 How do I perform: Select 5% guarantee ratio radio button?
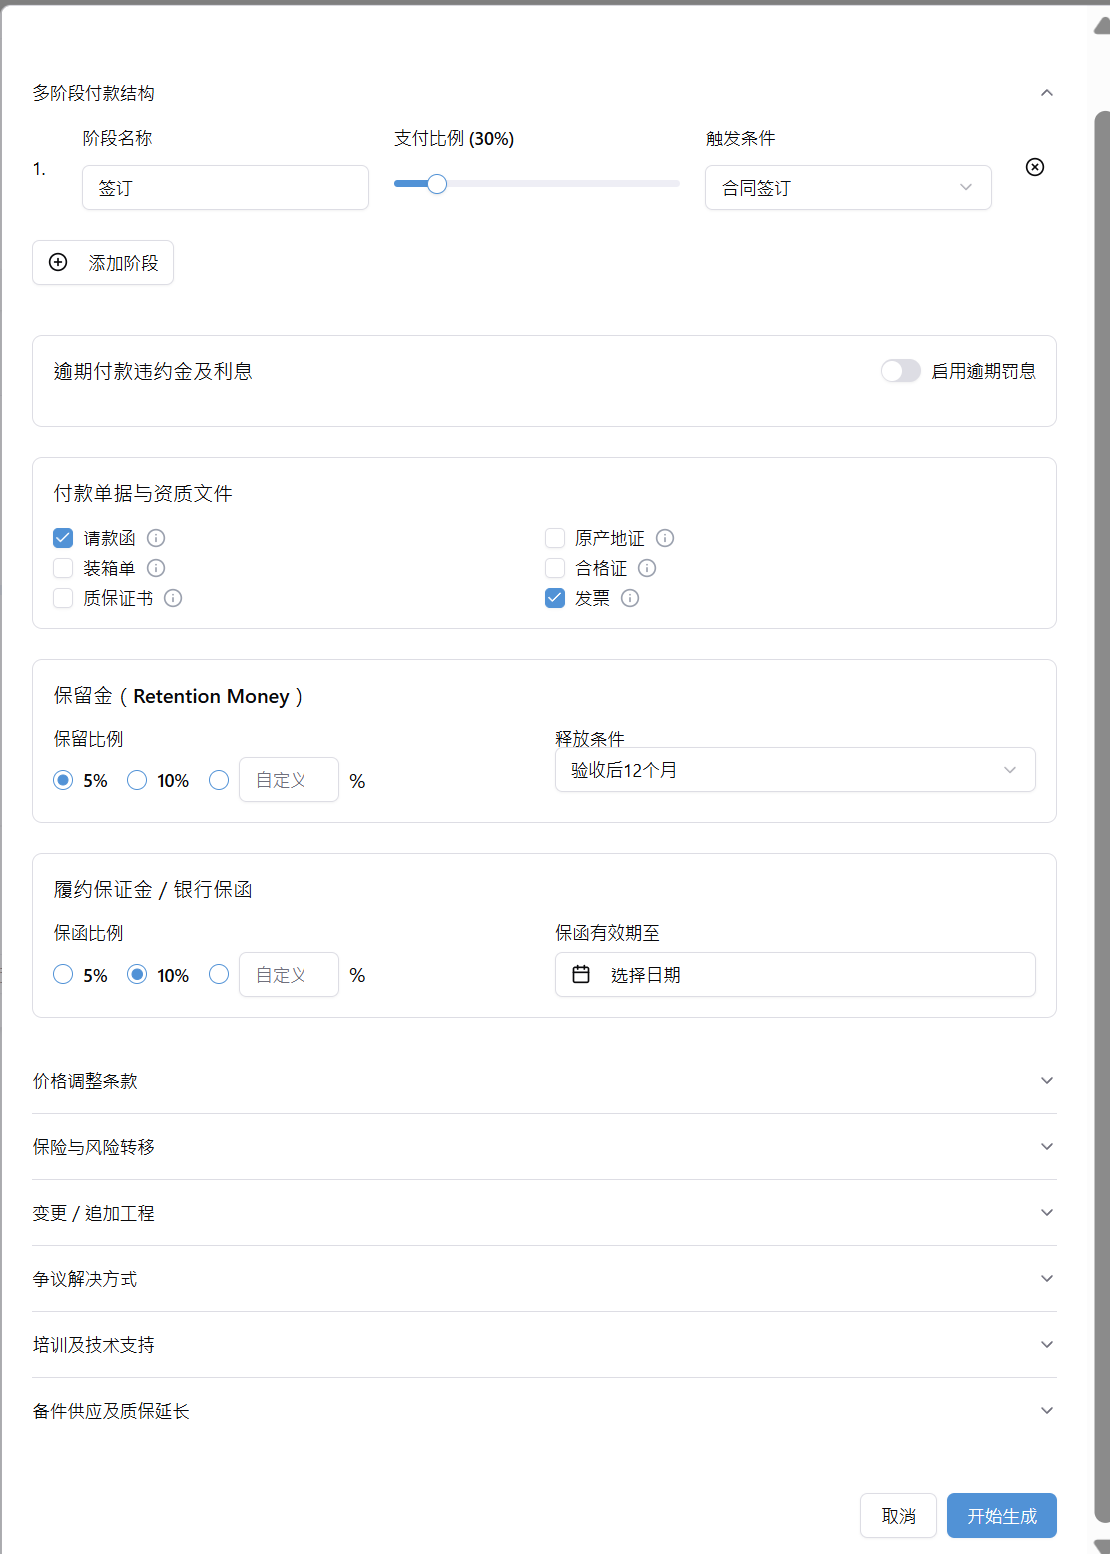[63, 974]
